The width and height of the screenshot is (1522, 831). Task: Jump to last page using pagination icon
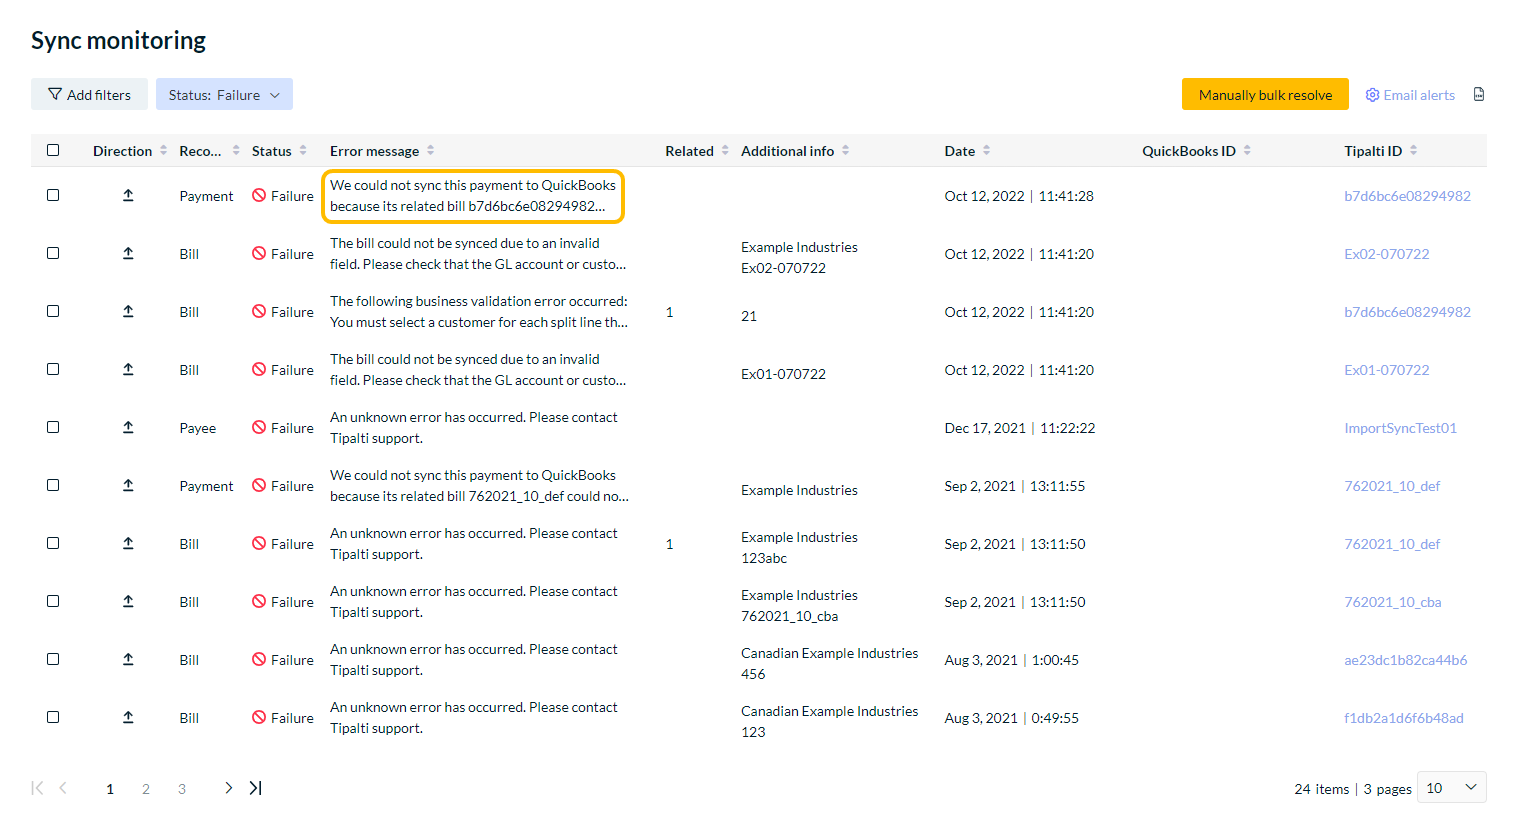coord(256,788)
